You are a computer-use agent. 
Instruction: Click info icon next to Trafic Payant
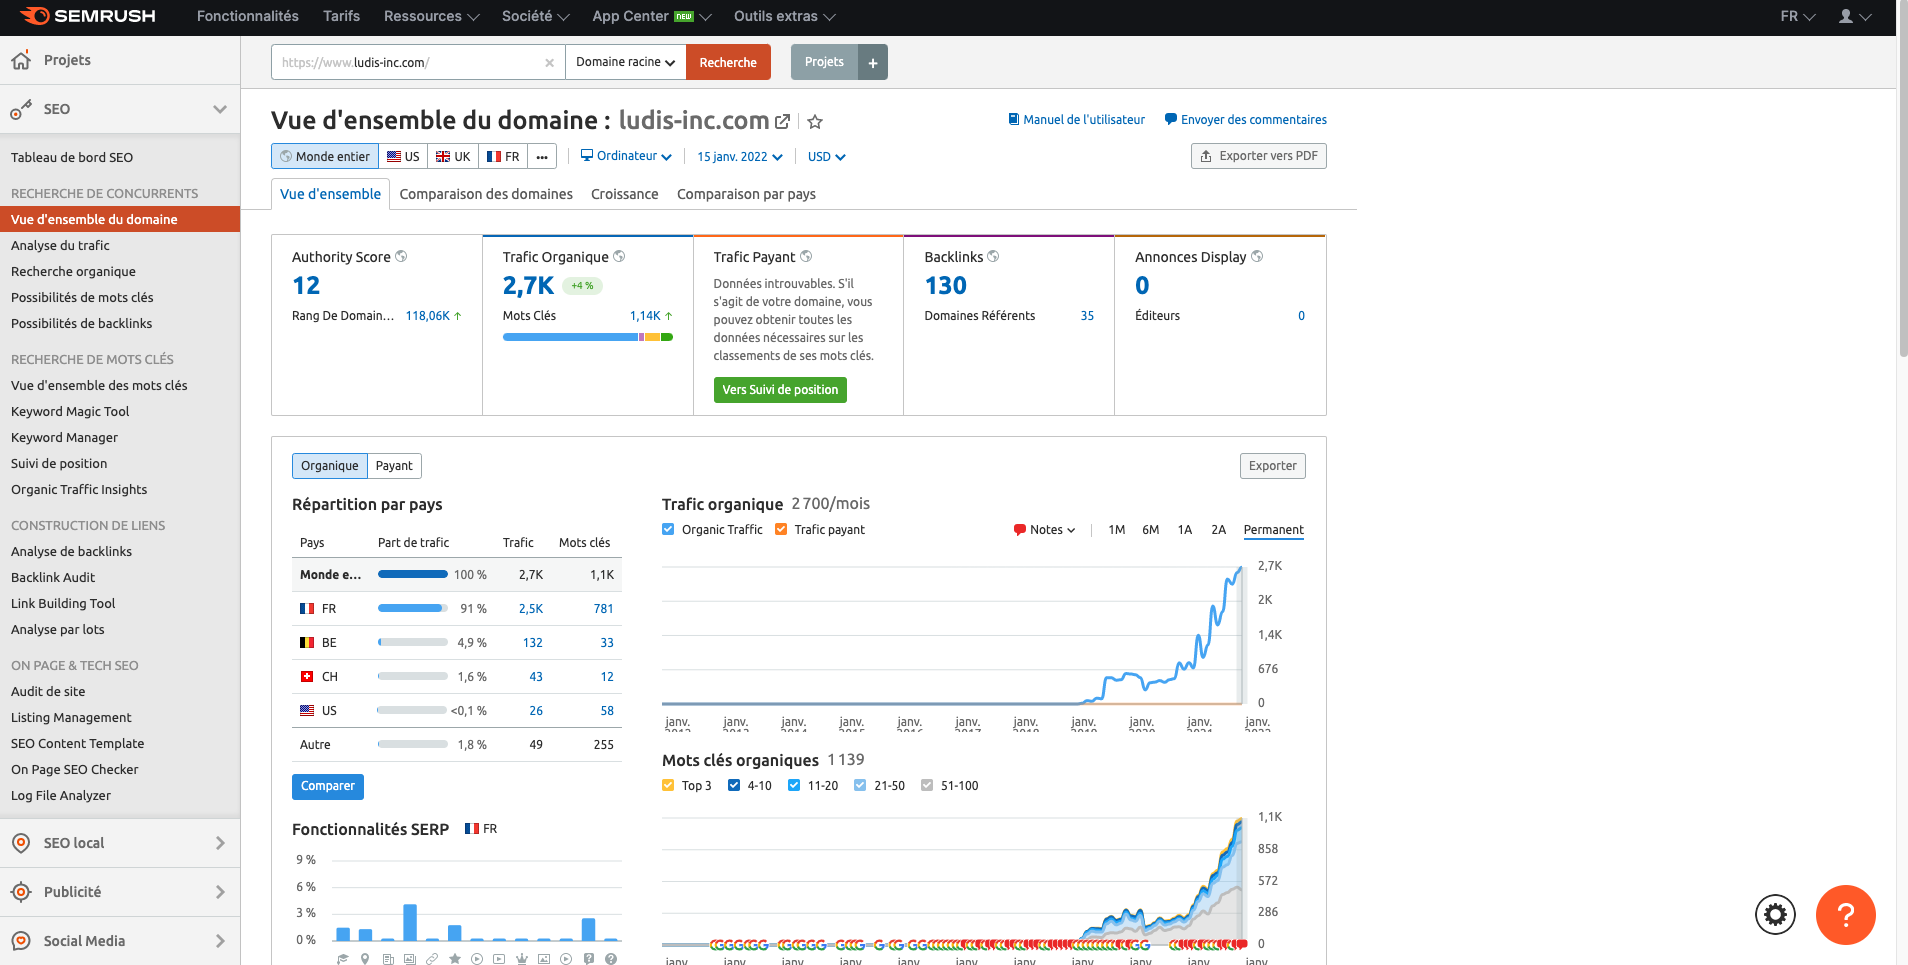tap(806, 257)
